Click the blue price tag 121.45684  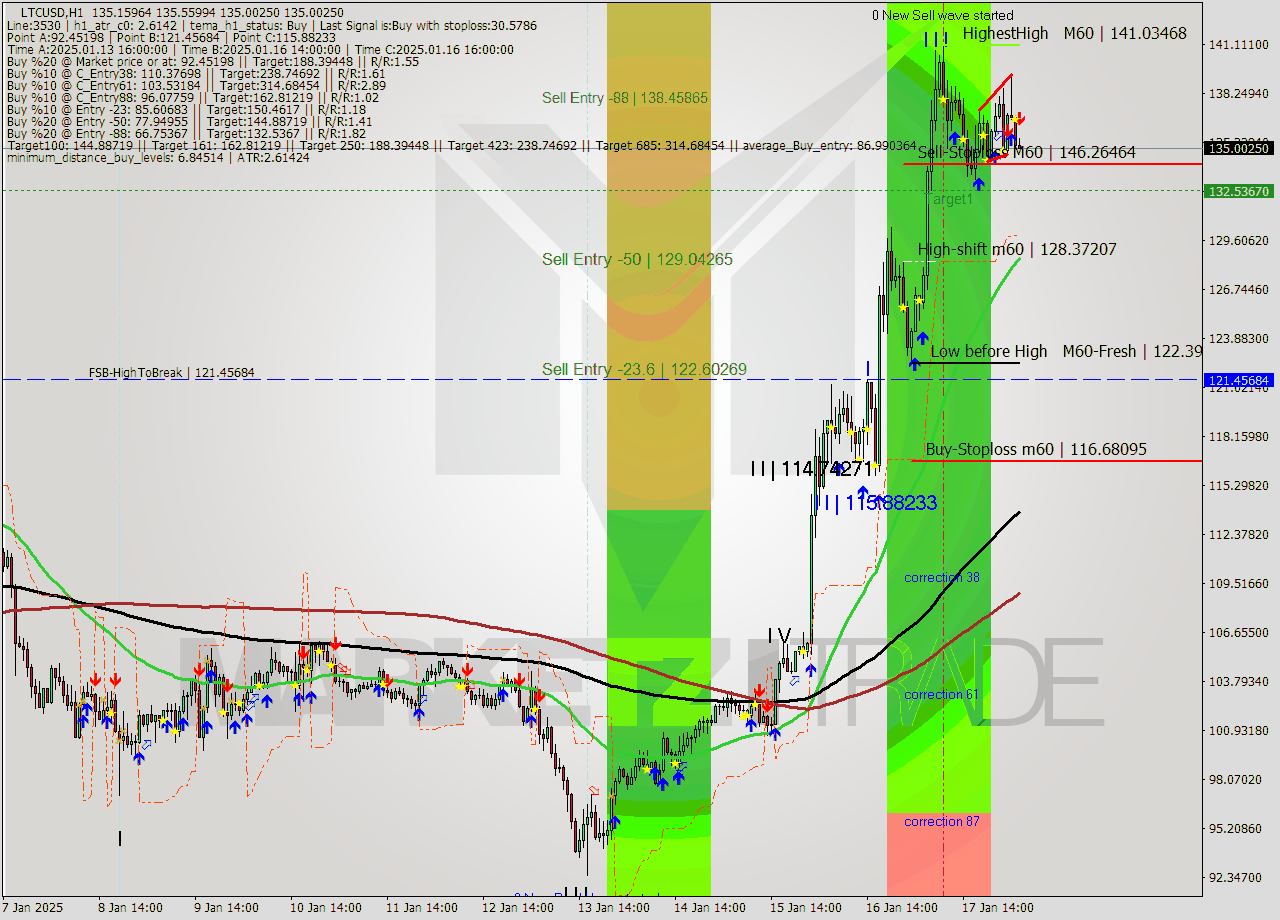pos(1240,380)
